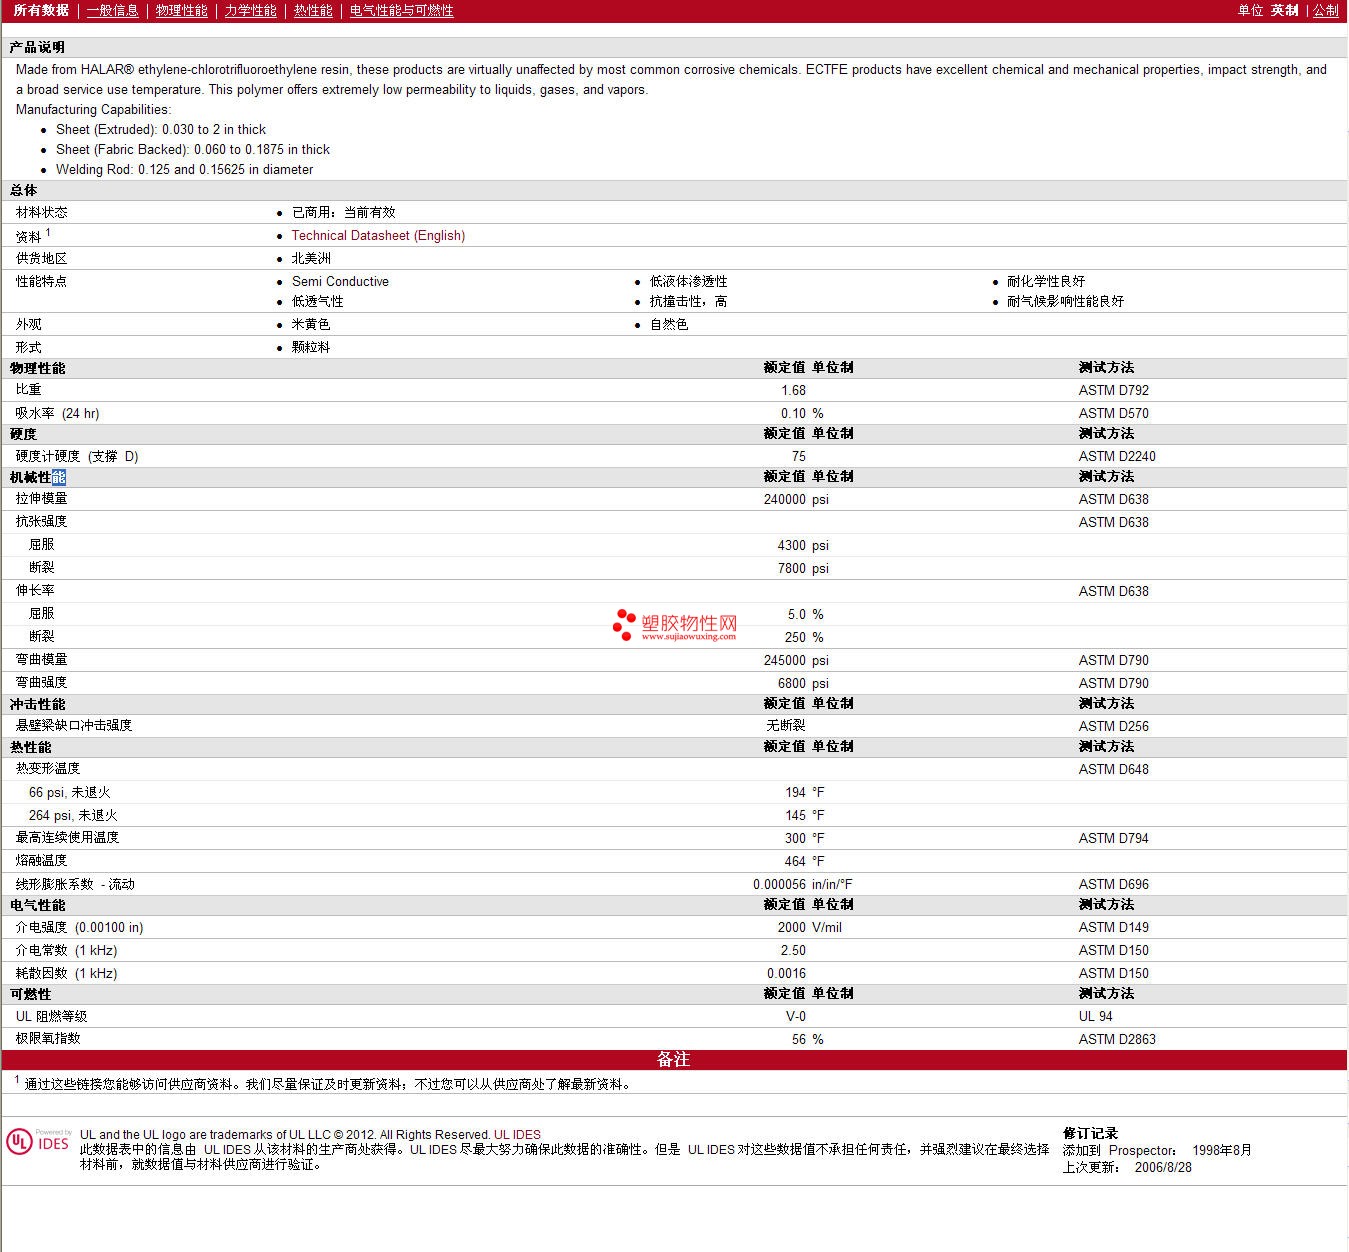Click the yield tensile strength value 4300
The image size is (1349, 1252).
791,545
